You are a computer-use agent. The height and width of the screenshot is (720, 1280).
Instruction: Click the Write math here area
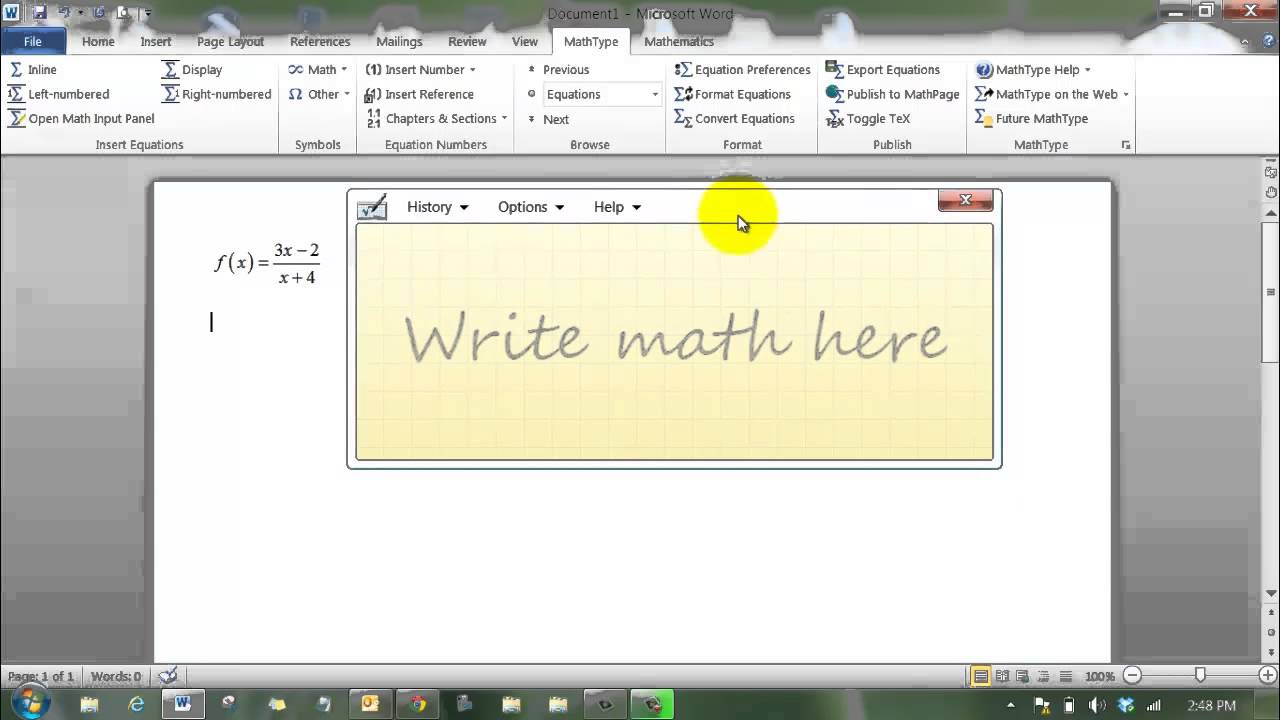(675, 341)
